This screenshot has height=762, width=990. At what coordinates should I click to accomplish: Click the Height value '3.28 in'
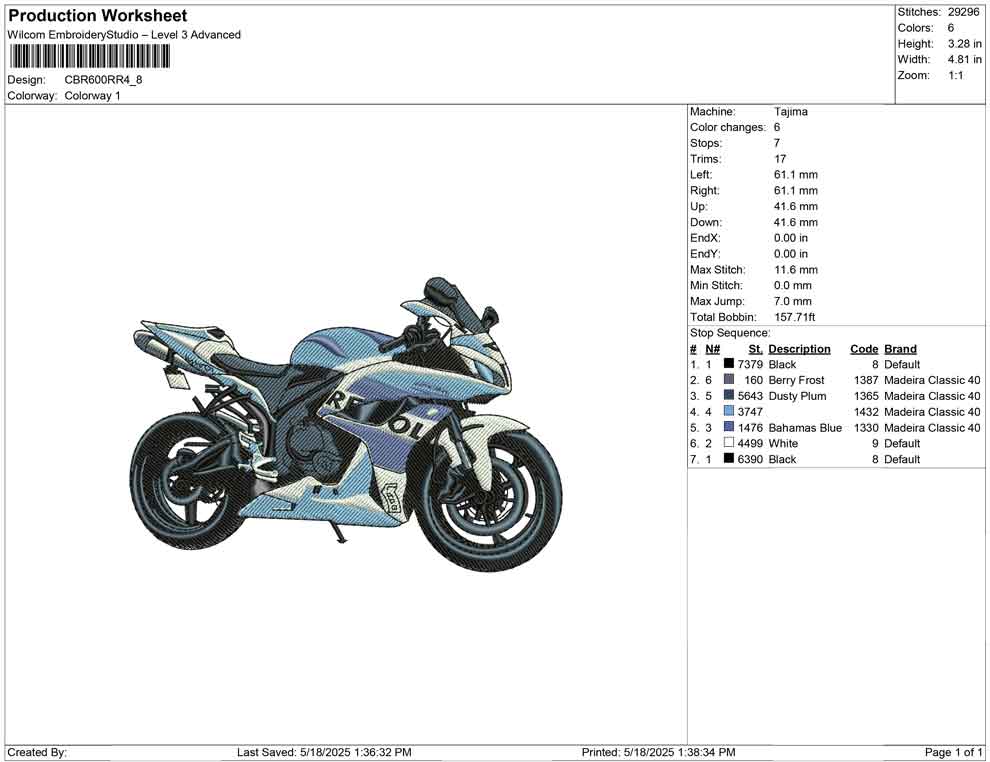click(965, 44)
